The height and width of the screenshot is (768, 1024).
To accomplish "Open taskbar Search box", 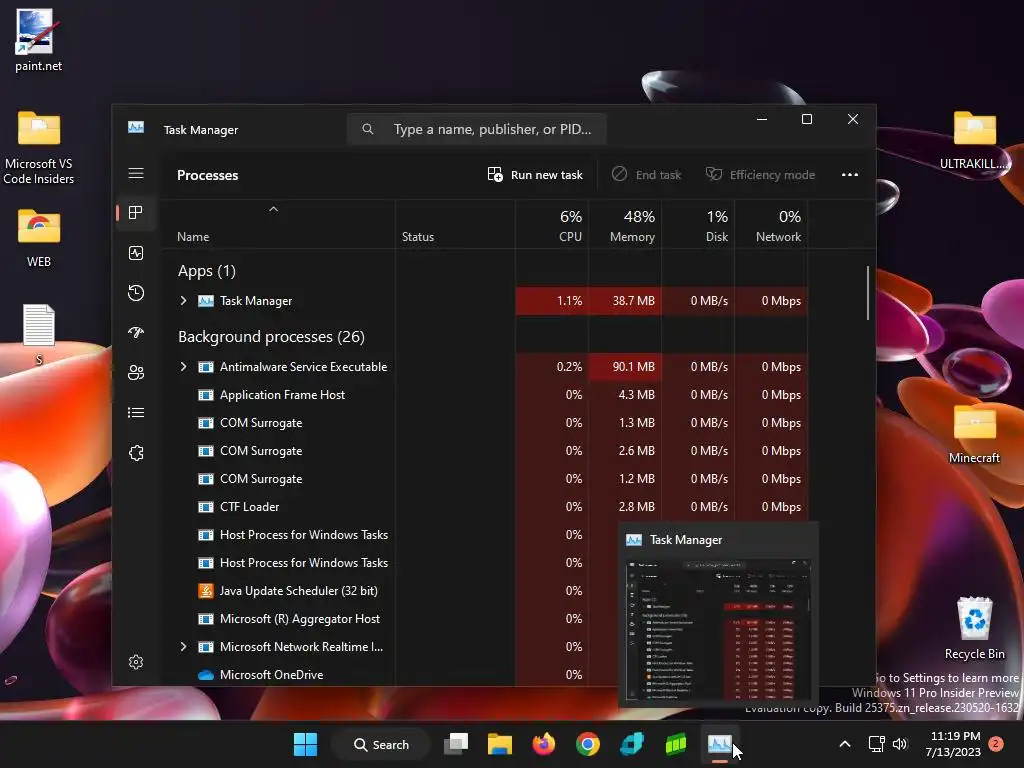I will pyautogui.click(x=381, y=744).
